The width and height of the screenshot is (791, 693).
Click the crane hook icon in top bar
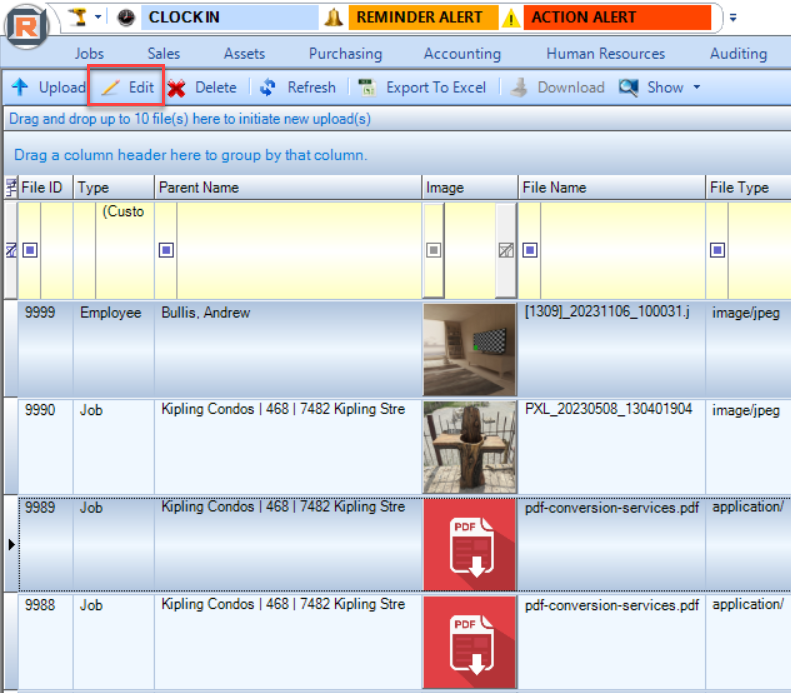[x=79, y=17]
